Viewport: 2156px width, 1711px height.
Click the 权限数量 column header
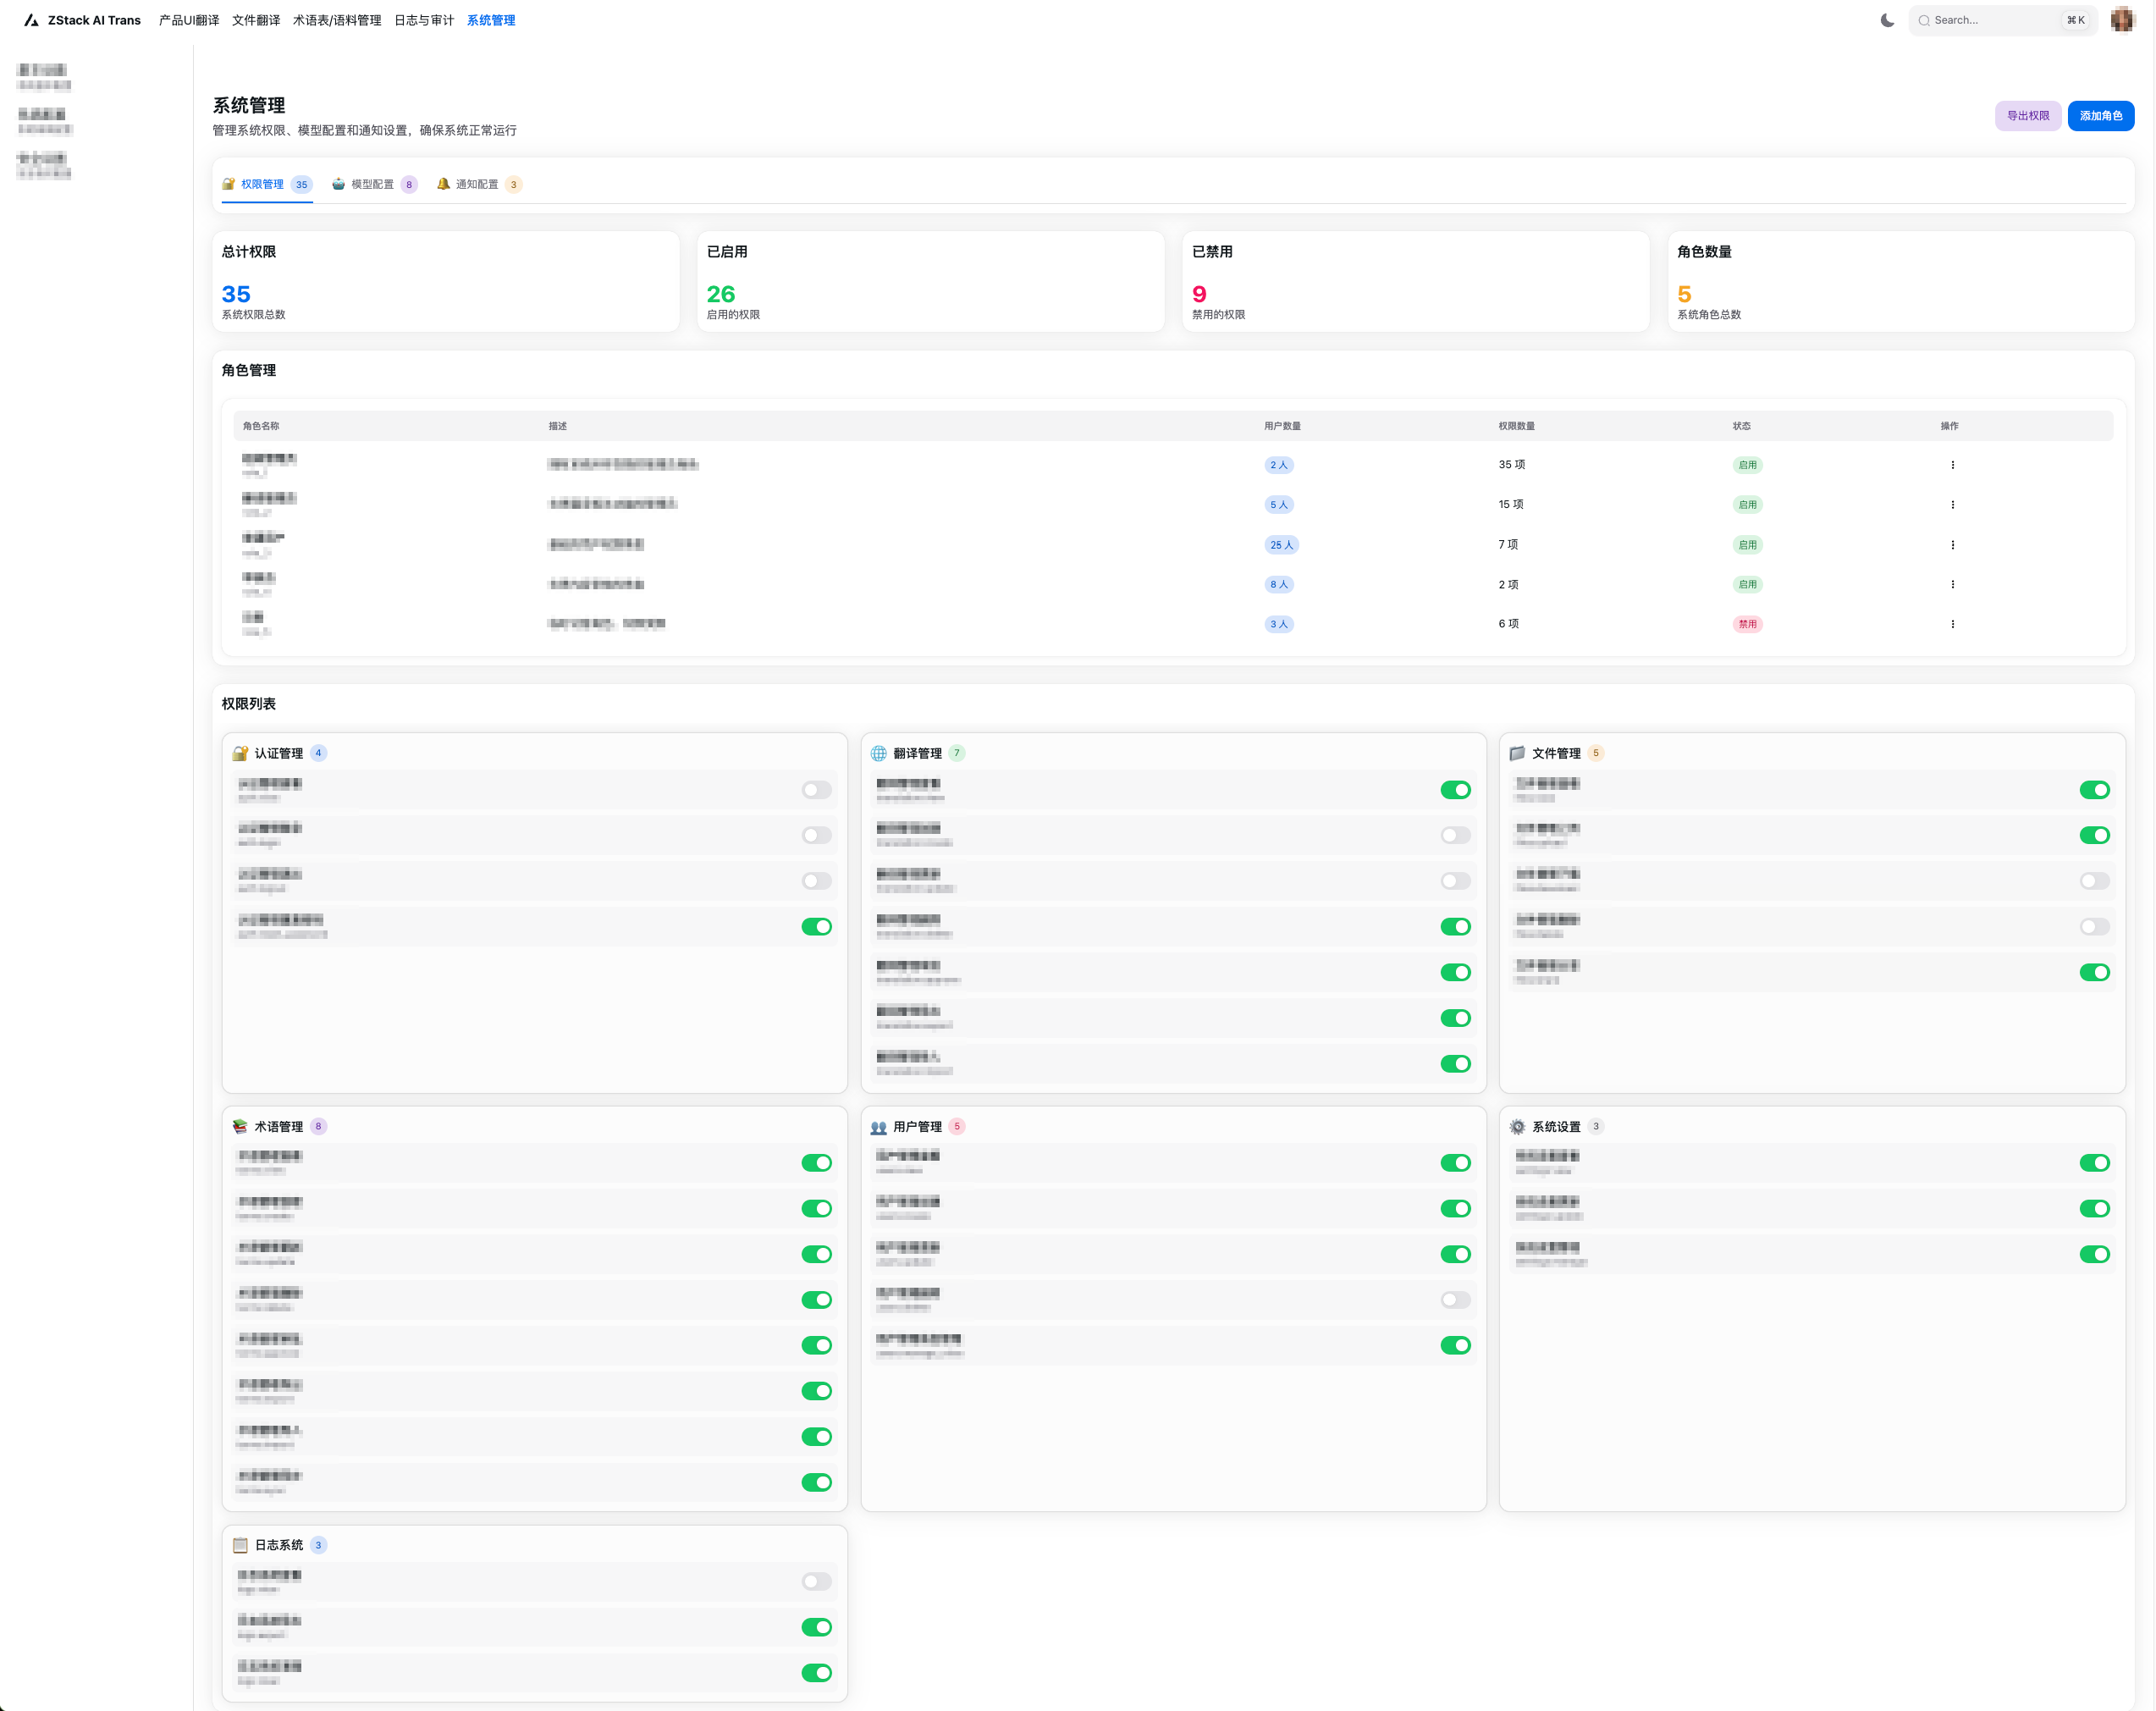(x=1516, y=426)
